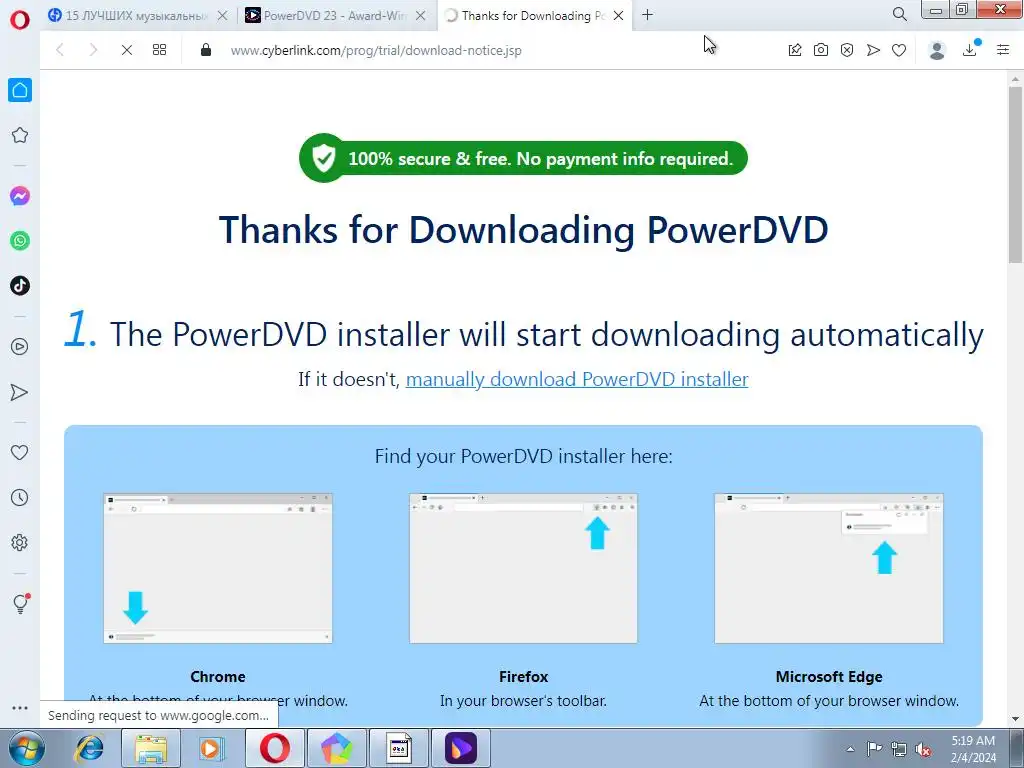Open TikTok in the Opera sidebar
The width and height of the screenshot is (1024, 768).
tap(20, 285)
